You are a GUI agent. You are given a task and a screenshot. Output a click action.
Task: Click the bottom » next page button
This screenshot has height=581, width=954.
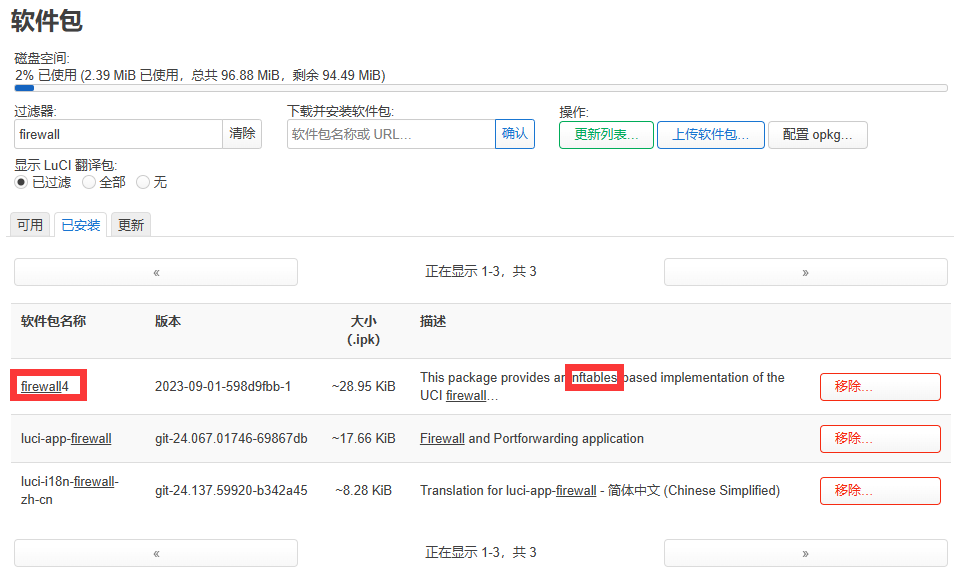click(805, 553)
